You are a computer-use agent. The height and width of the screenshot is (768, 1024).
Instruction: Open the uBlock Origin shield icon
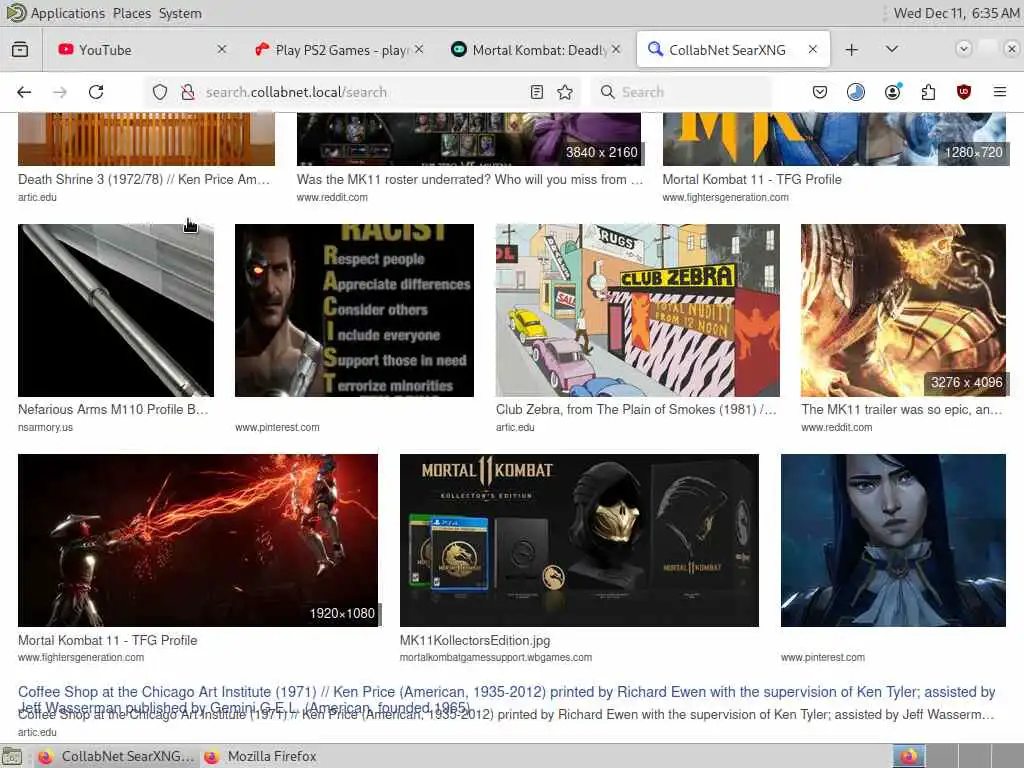click(x=964, y=92)
